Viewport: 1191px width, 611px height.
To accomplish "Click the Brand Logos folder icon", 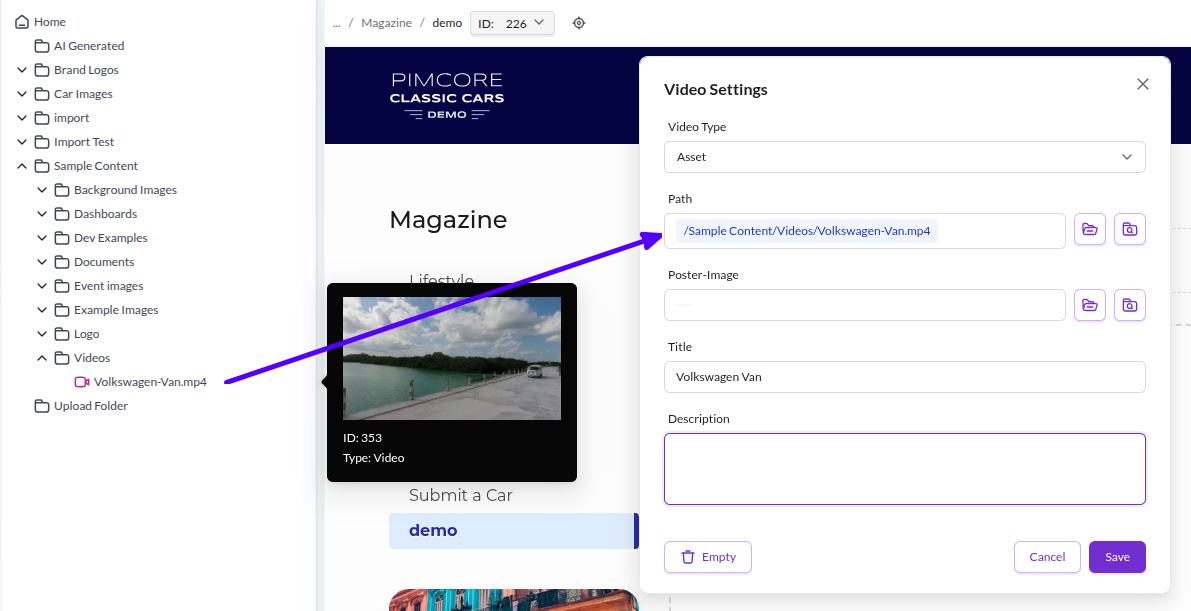I will (43, 70).
